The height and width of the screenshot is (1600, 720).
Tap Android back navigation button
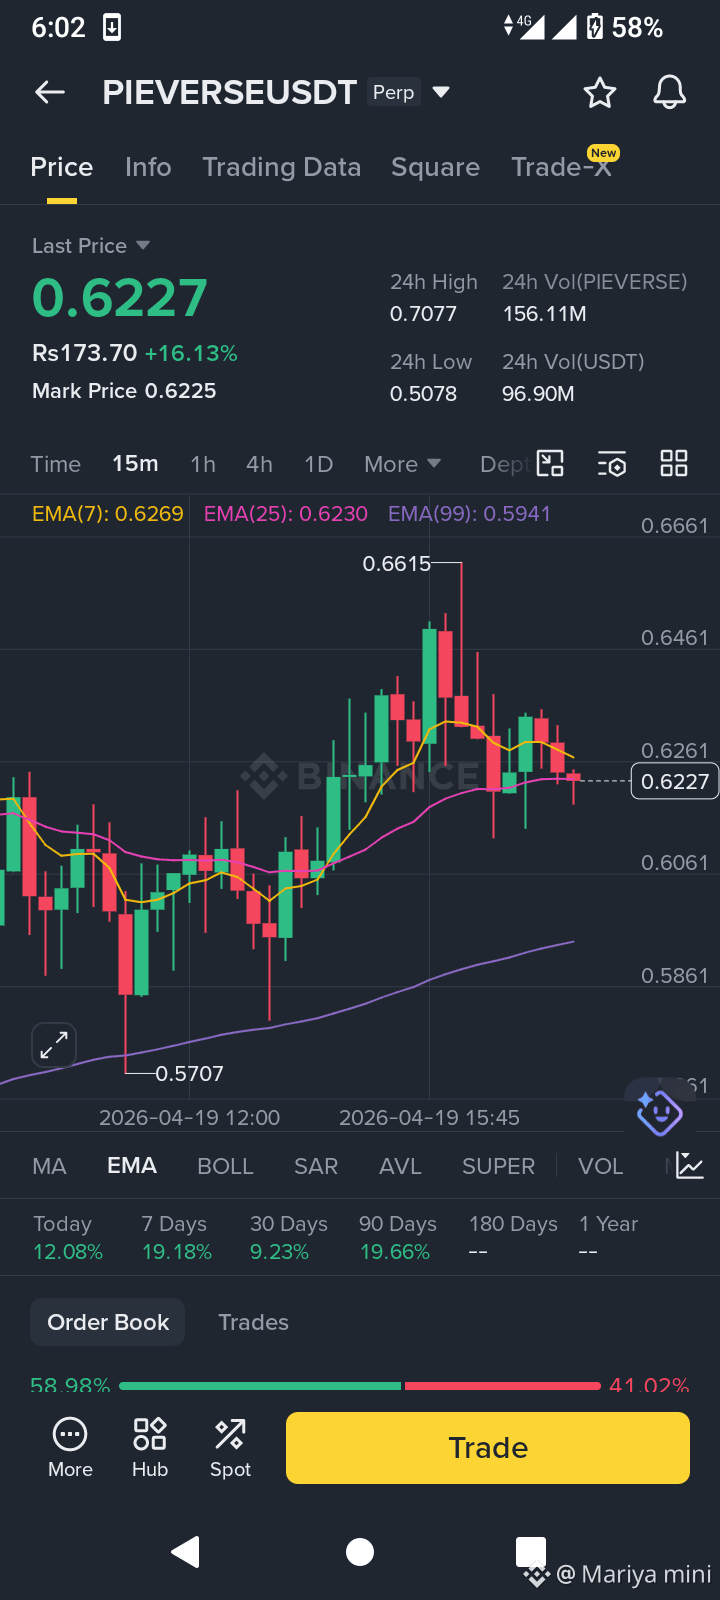[185, 1552]
